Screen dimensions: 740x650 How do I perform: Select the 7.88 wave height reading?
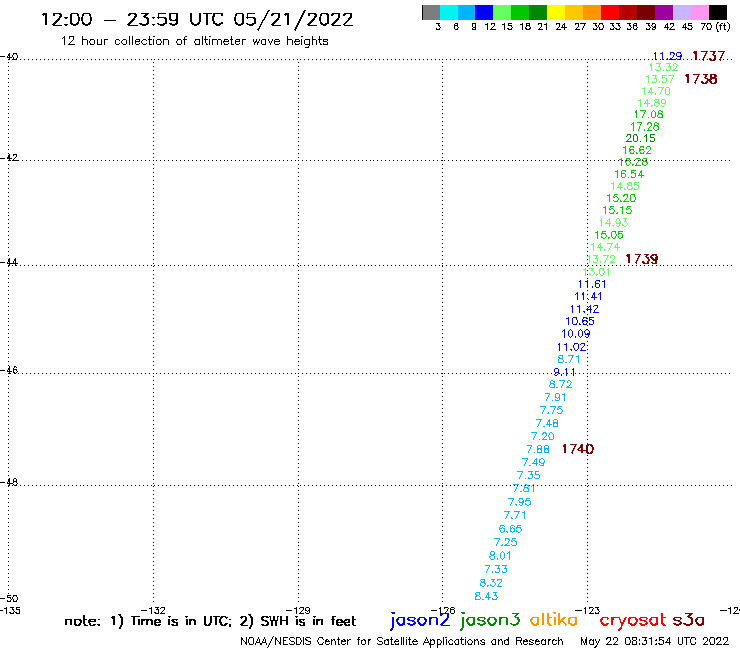point(538,449)
